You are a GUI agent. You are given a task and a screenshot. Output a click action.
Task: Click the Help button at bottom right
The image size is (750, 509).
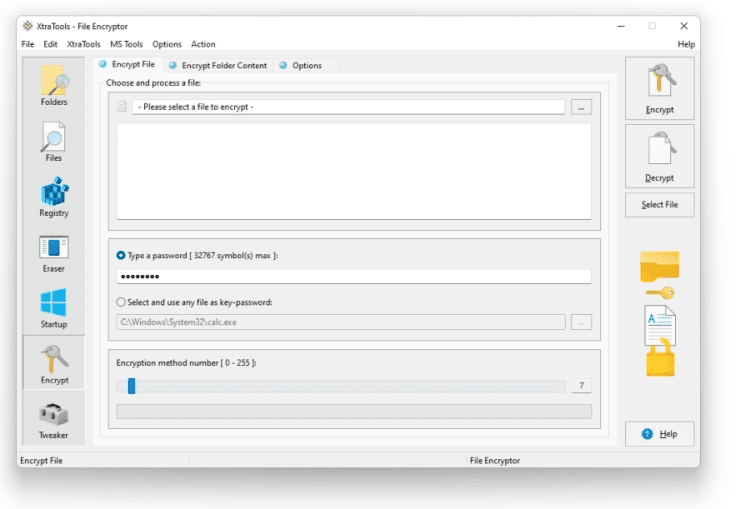(659, 434)
